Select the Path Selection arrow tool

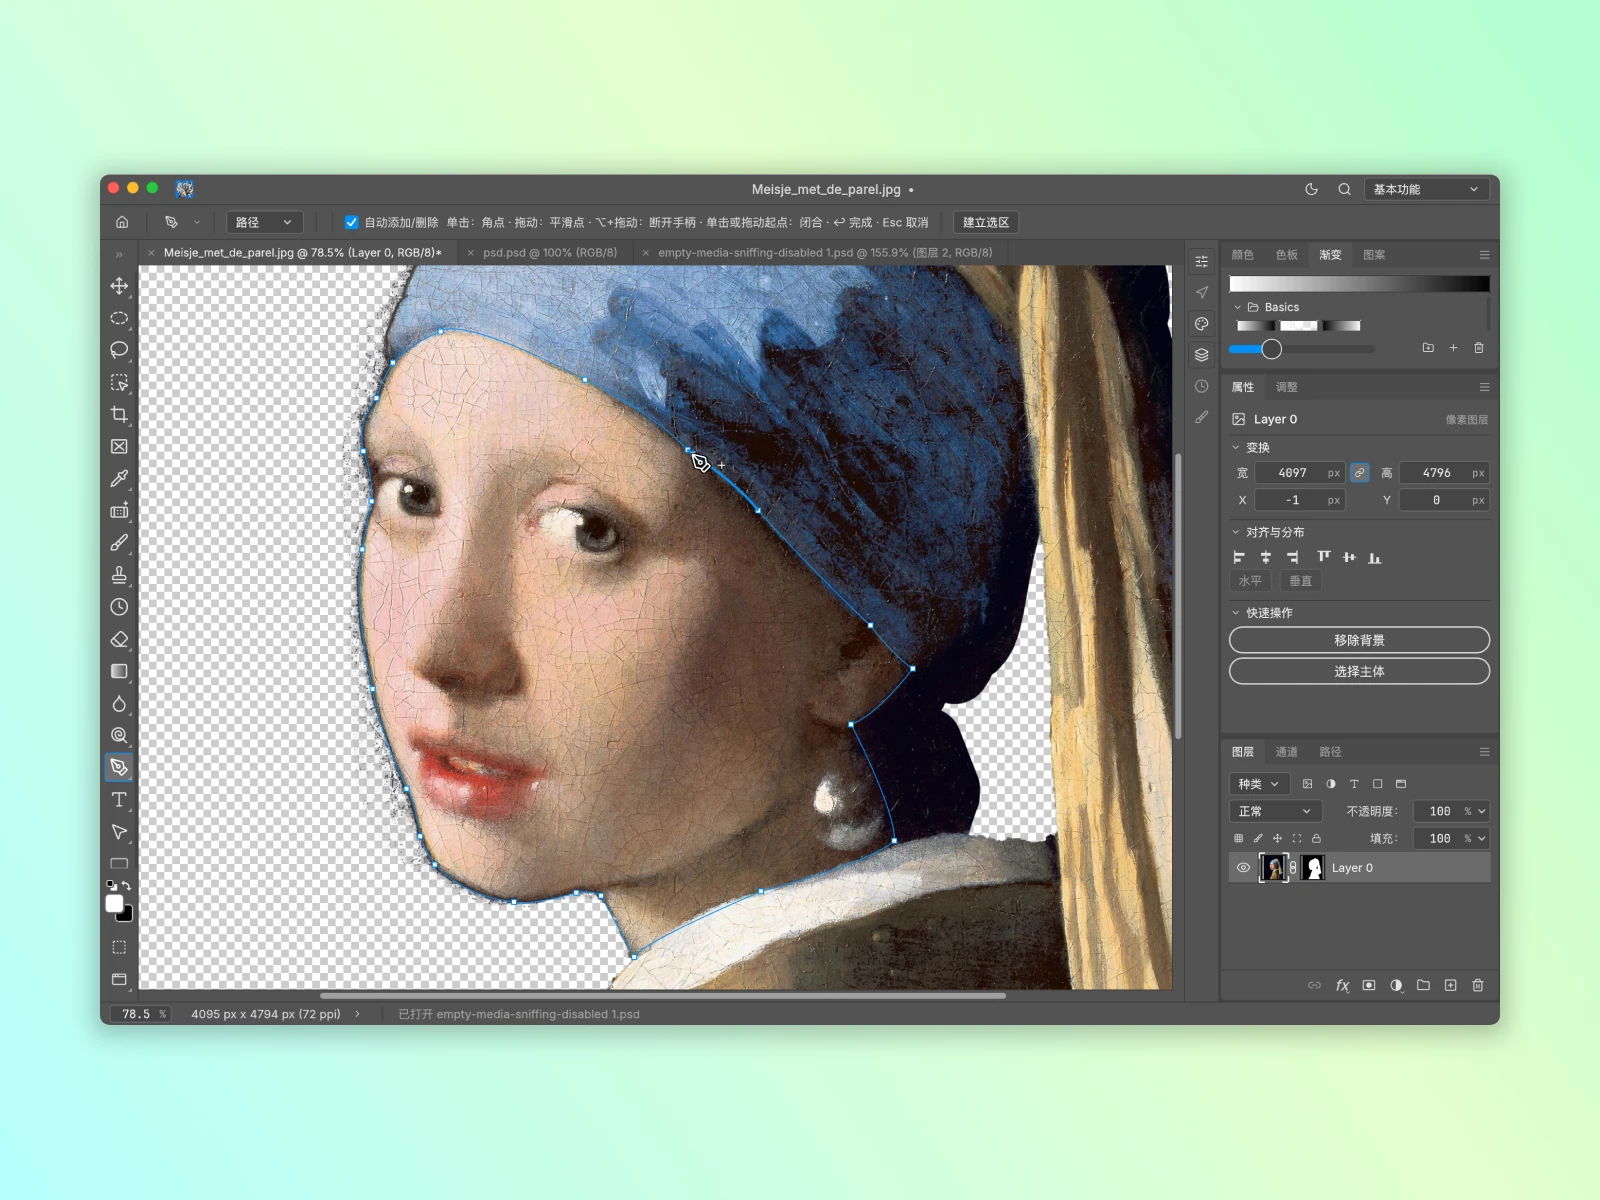[119, 831]
